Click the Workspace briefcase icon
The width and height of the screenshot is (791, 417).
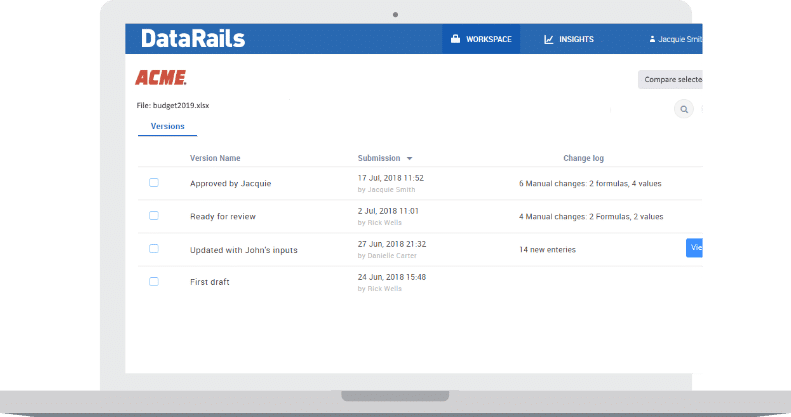coord(455,39)
